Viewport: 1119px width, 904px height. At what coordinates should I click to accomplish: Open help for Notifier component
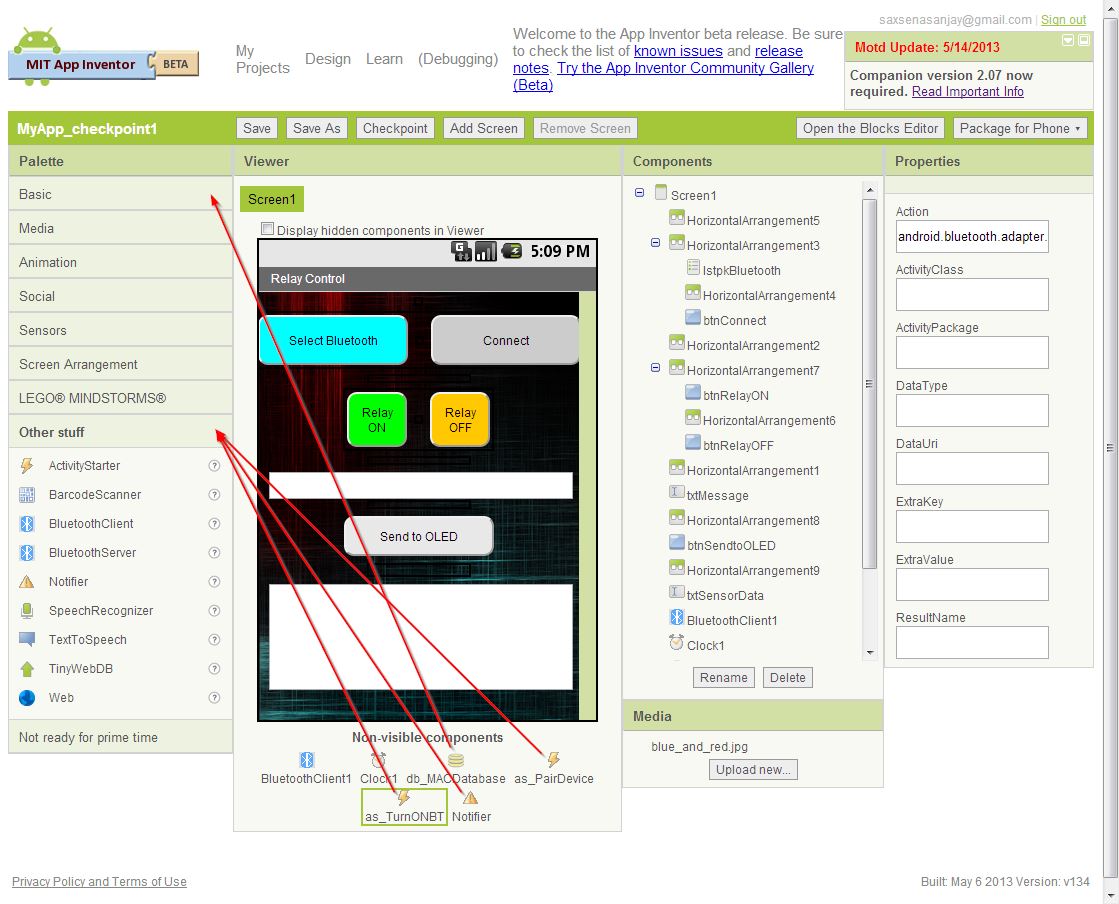(214, 581)
